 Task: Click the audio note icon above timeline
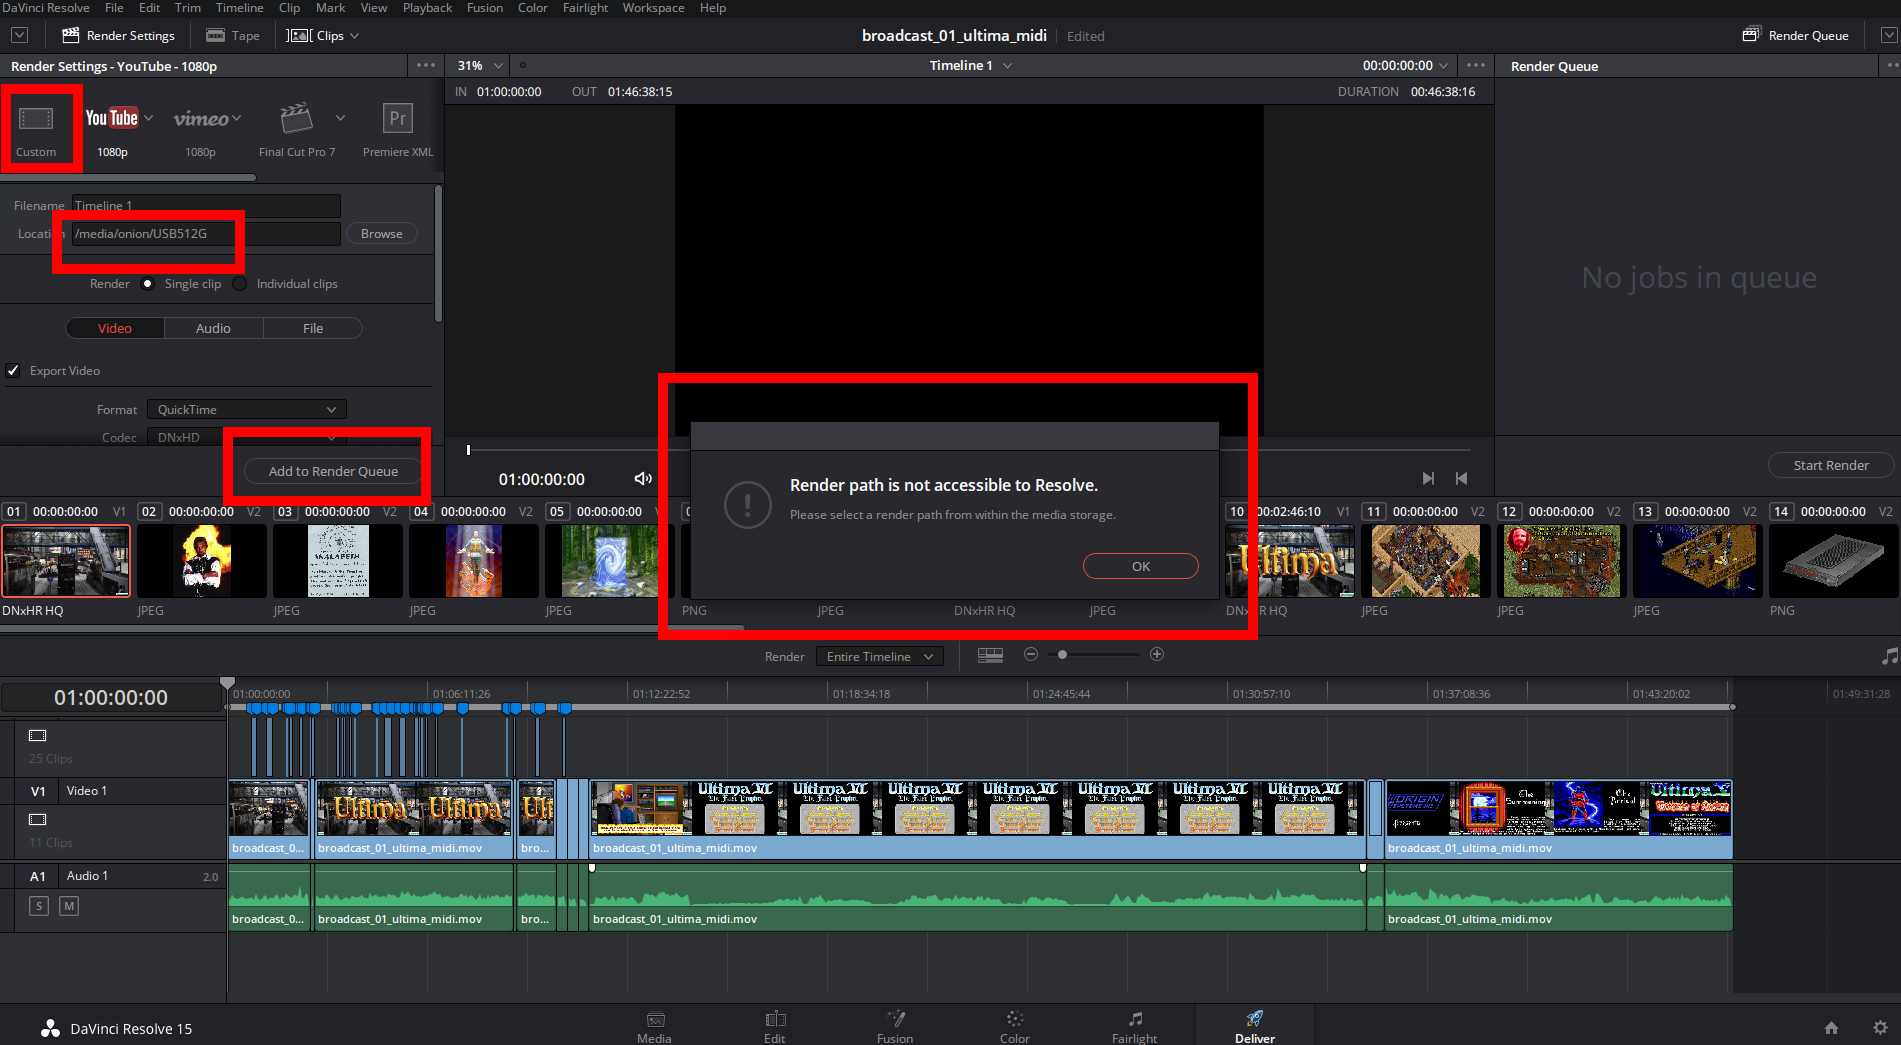(x=1889, y=656)
